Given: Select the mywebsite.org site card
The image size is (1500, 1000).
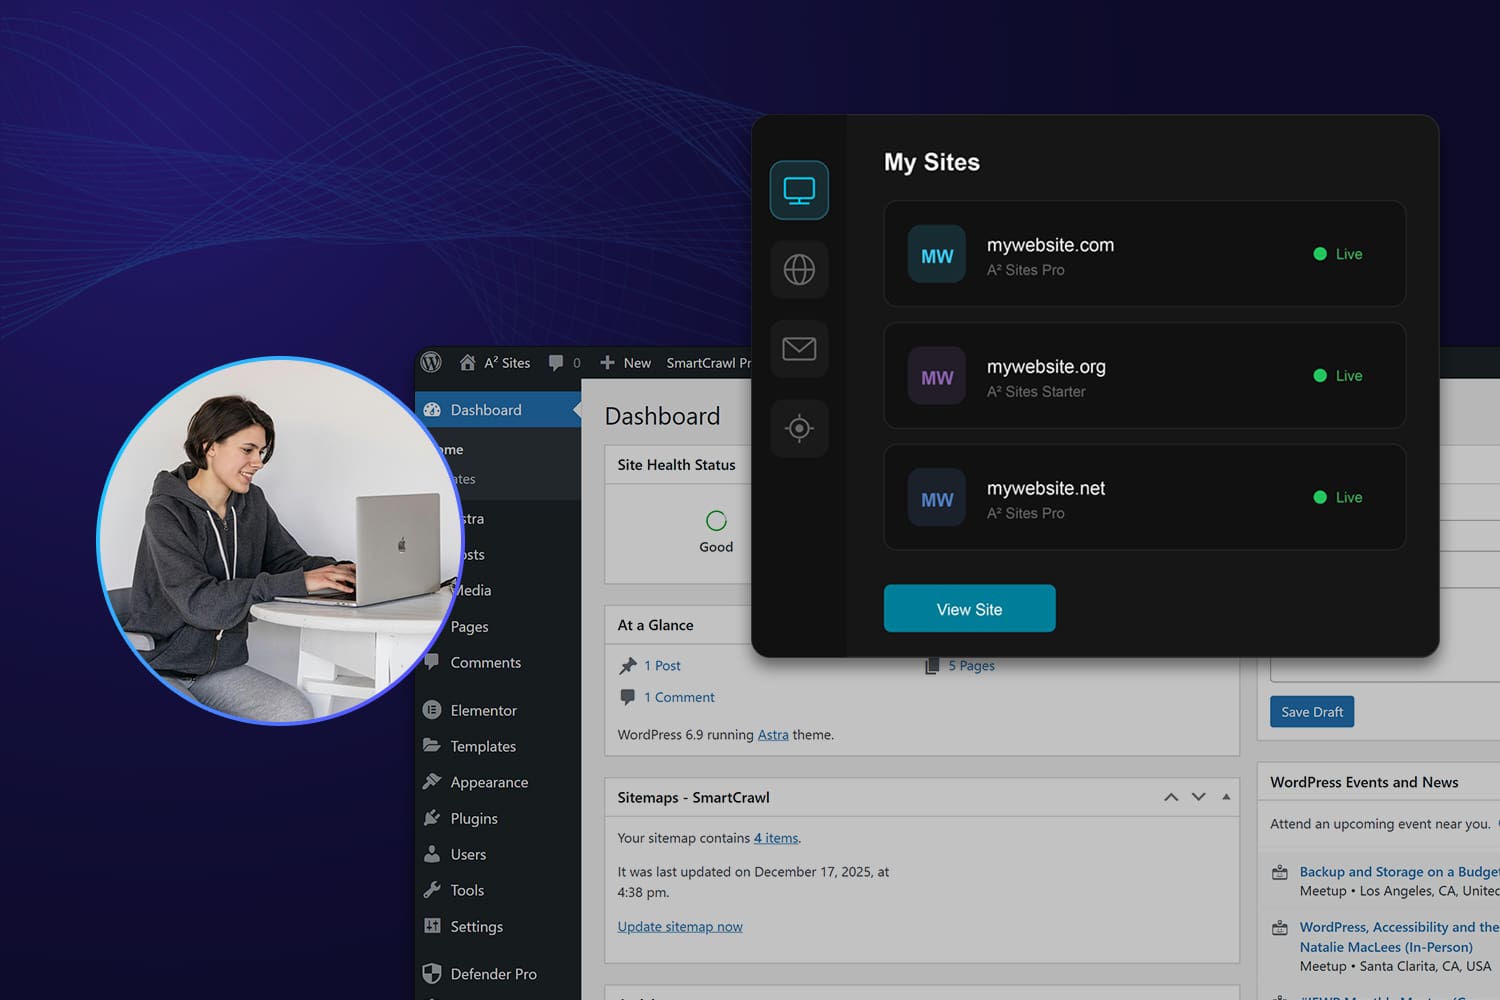Looking at the screenshot, I should pos(1144,376).
